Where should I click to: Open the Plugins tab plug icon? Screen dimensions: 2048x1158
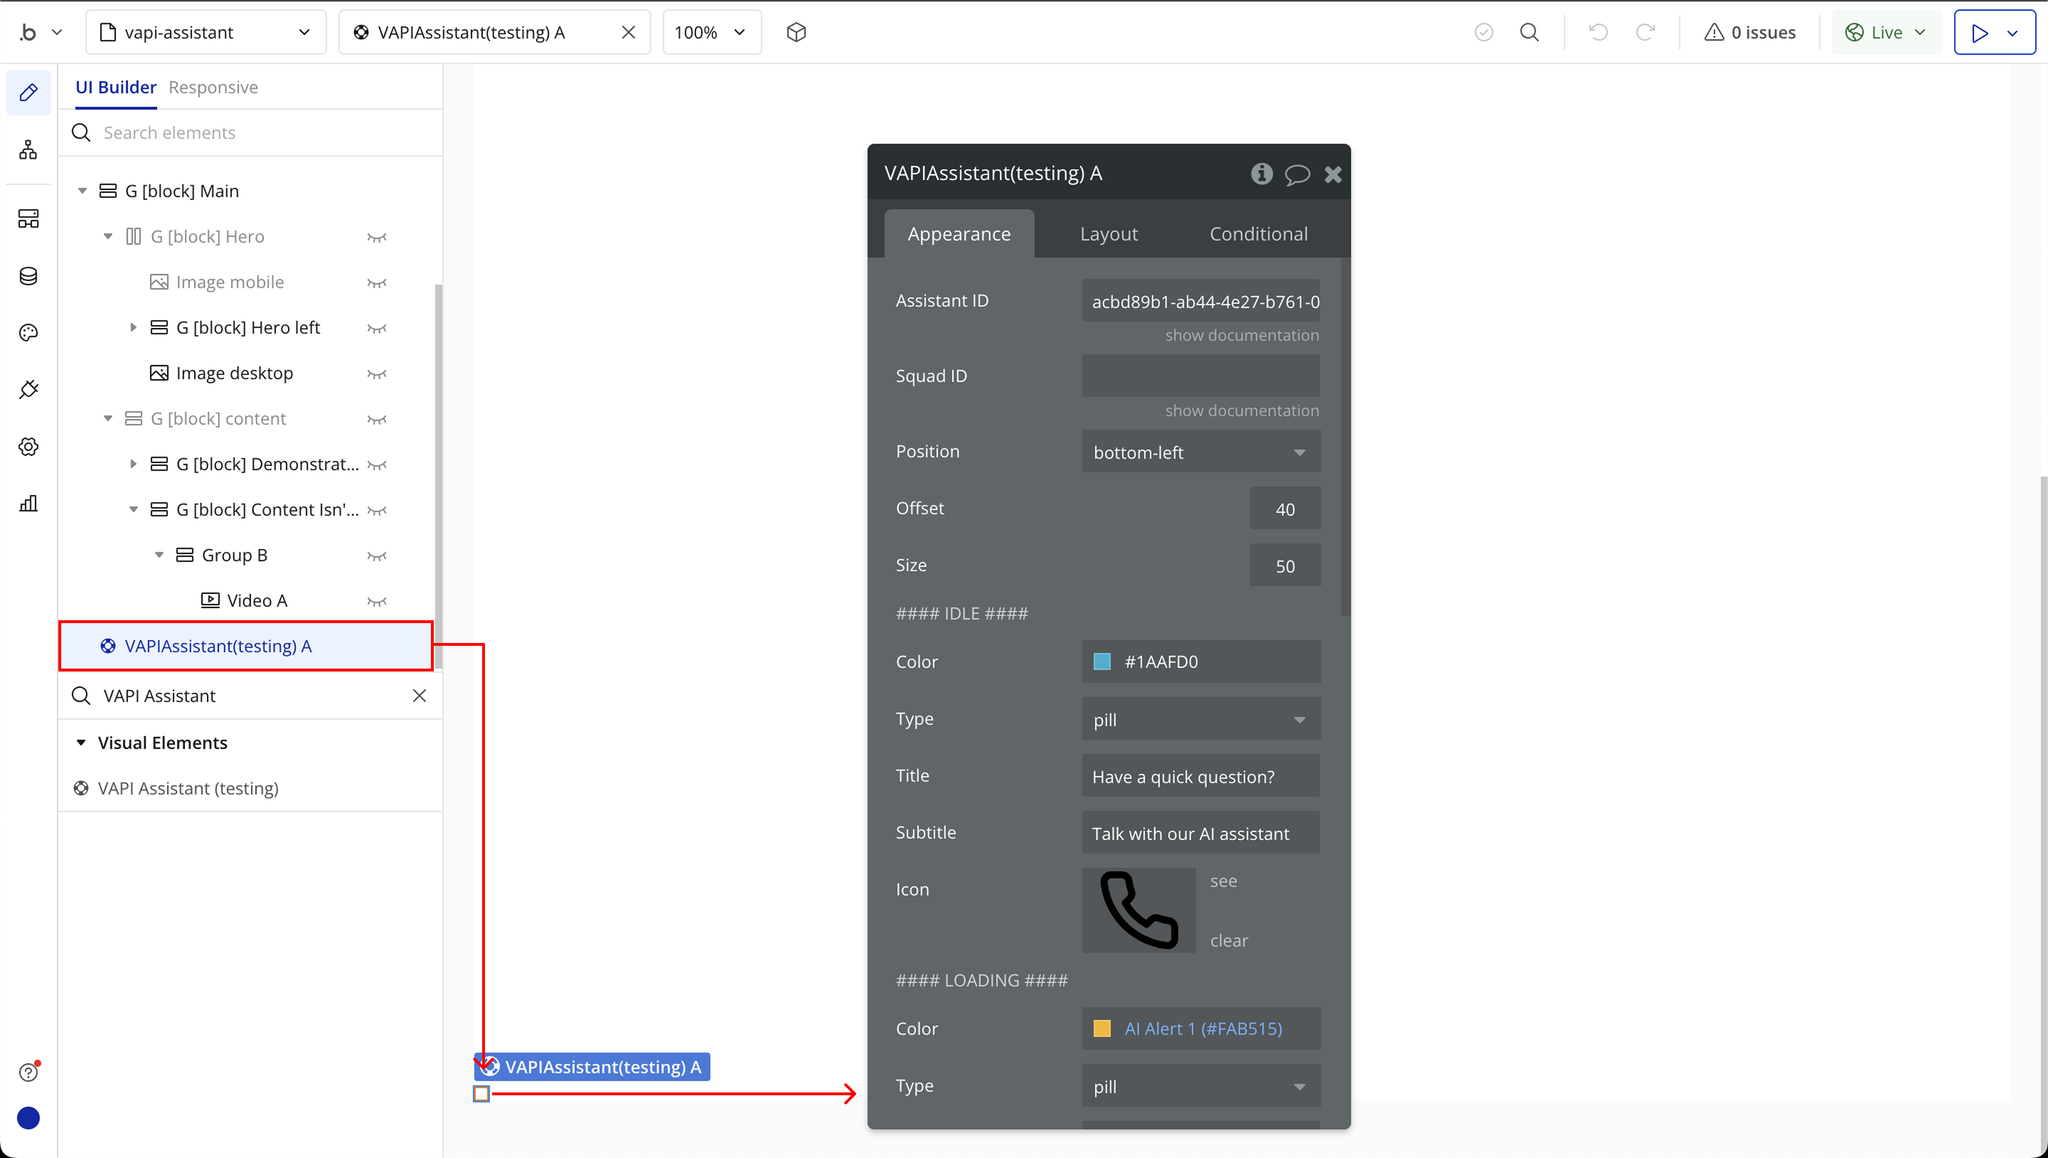28,390
